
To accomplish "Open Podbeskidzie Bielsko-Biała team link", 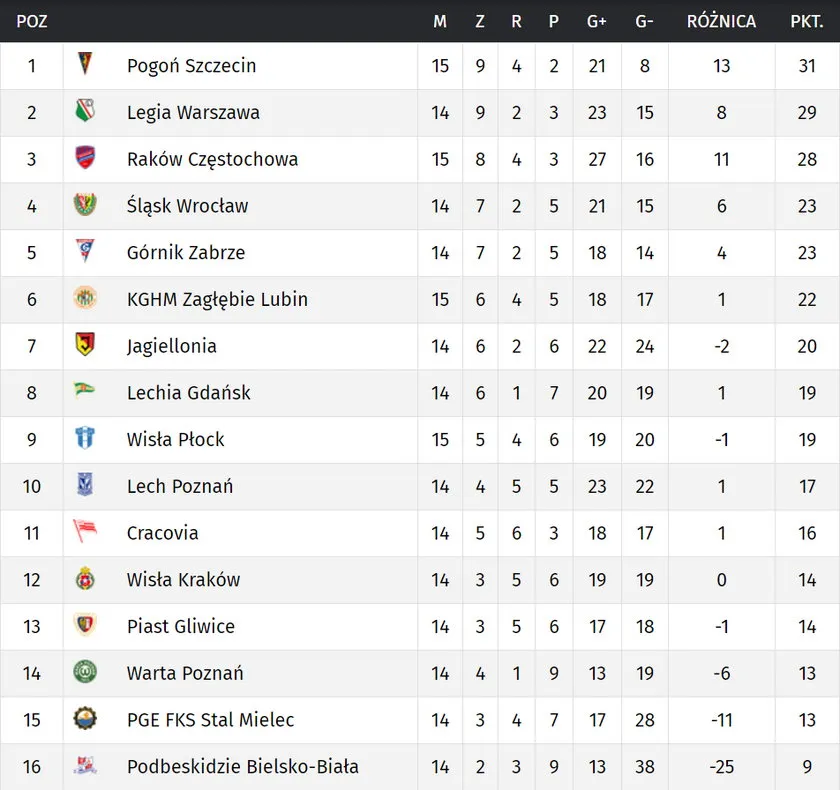I will click(242, 767).
